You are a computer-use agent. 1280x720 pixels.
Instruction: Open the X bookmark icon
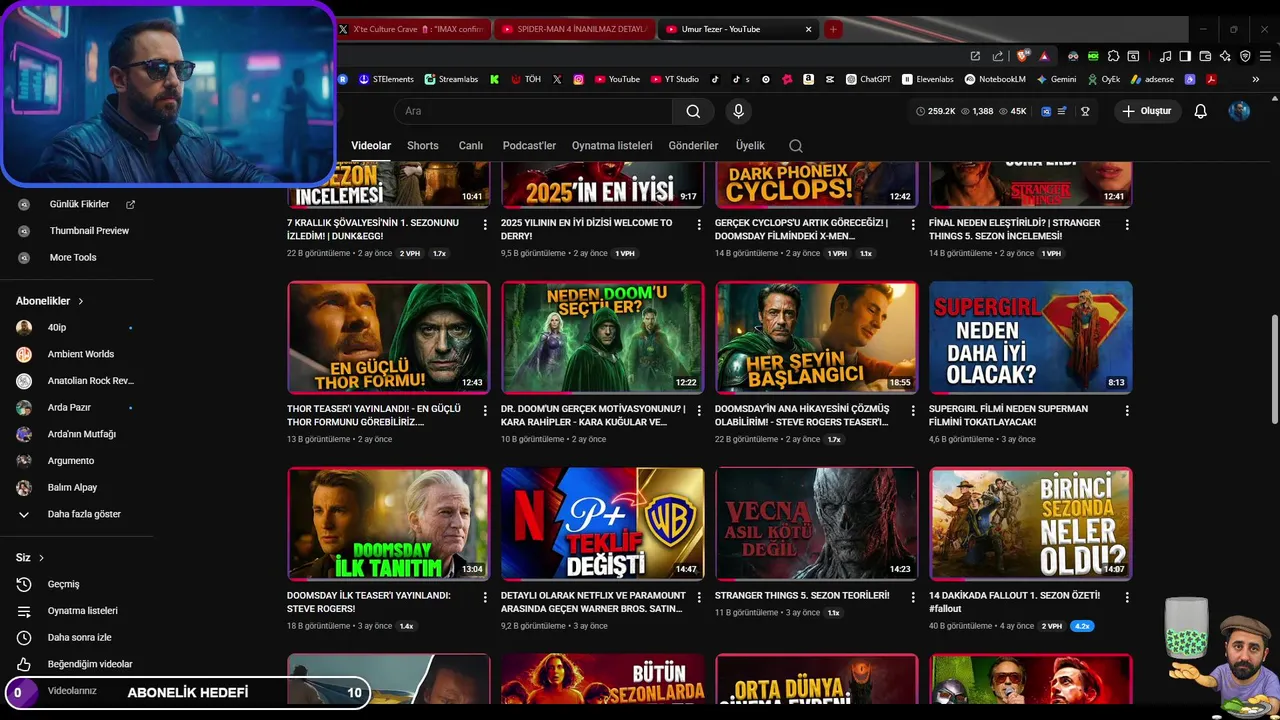(557, 79)
